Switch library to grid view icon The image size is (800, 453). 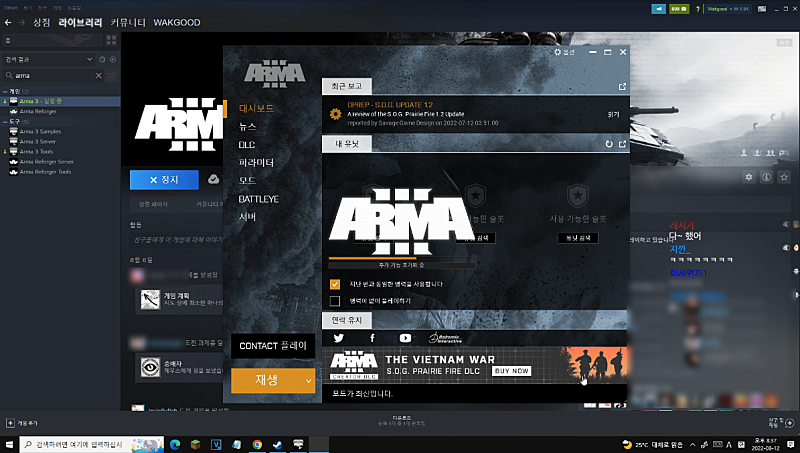tap(111, 40)
